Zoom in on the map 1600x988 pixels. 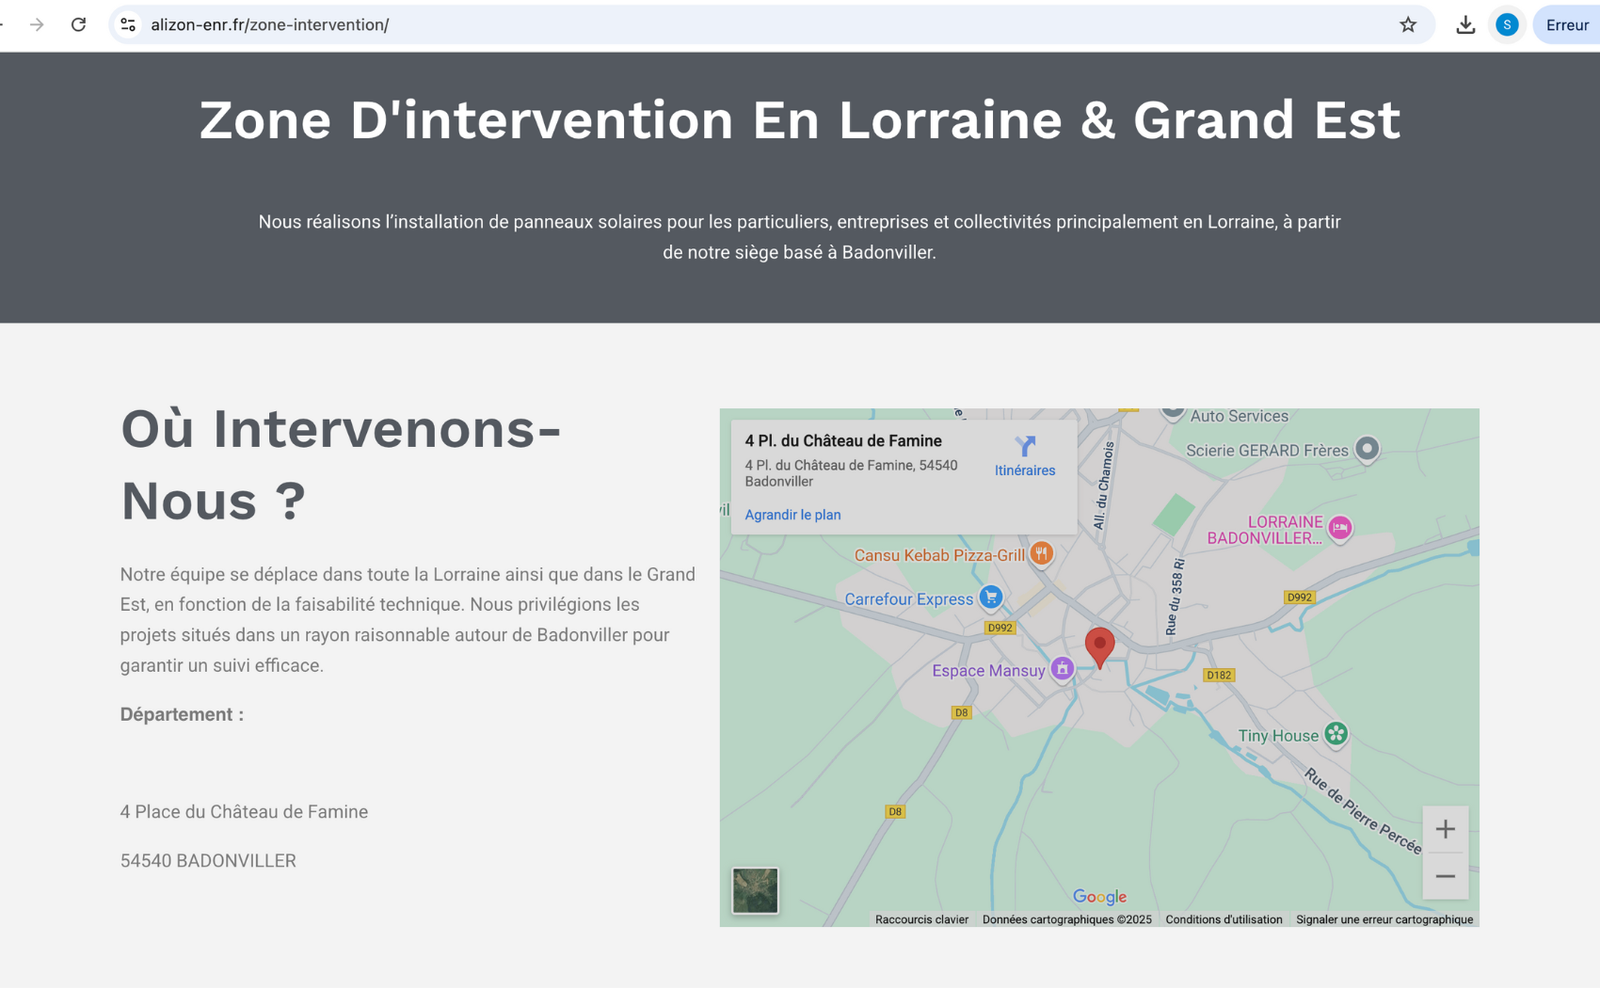[1445, 829]
